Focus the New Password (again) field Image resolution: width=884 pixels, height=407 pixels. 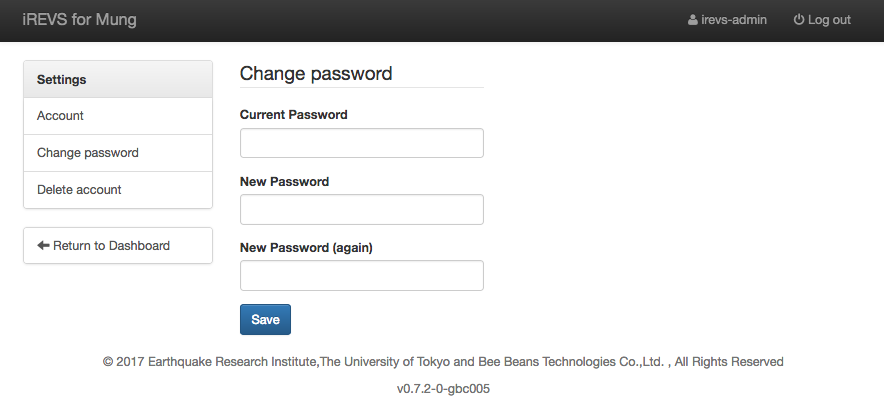[362, 275]
